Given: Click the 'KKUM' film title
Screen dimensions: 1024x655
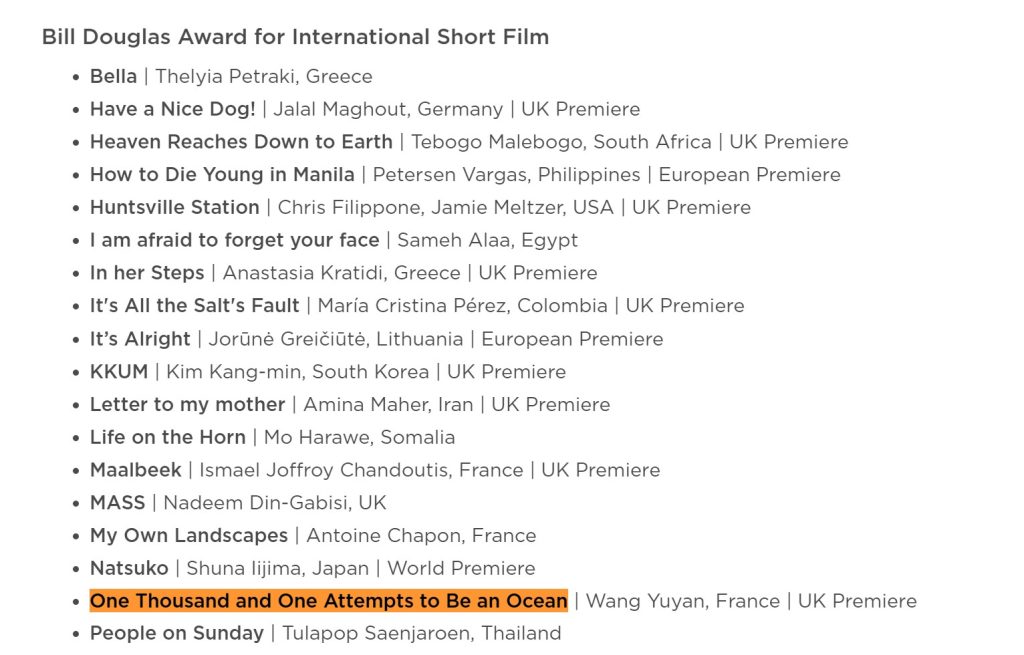Looking at the screenshot, I should [119, 372].
